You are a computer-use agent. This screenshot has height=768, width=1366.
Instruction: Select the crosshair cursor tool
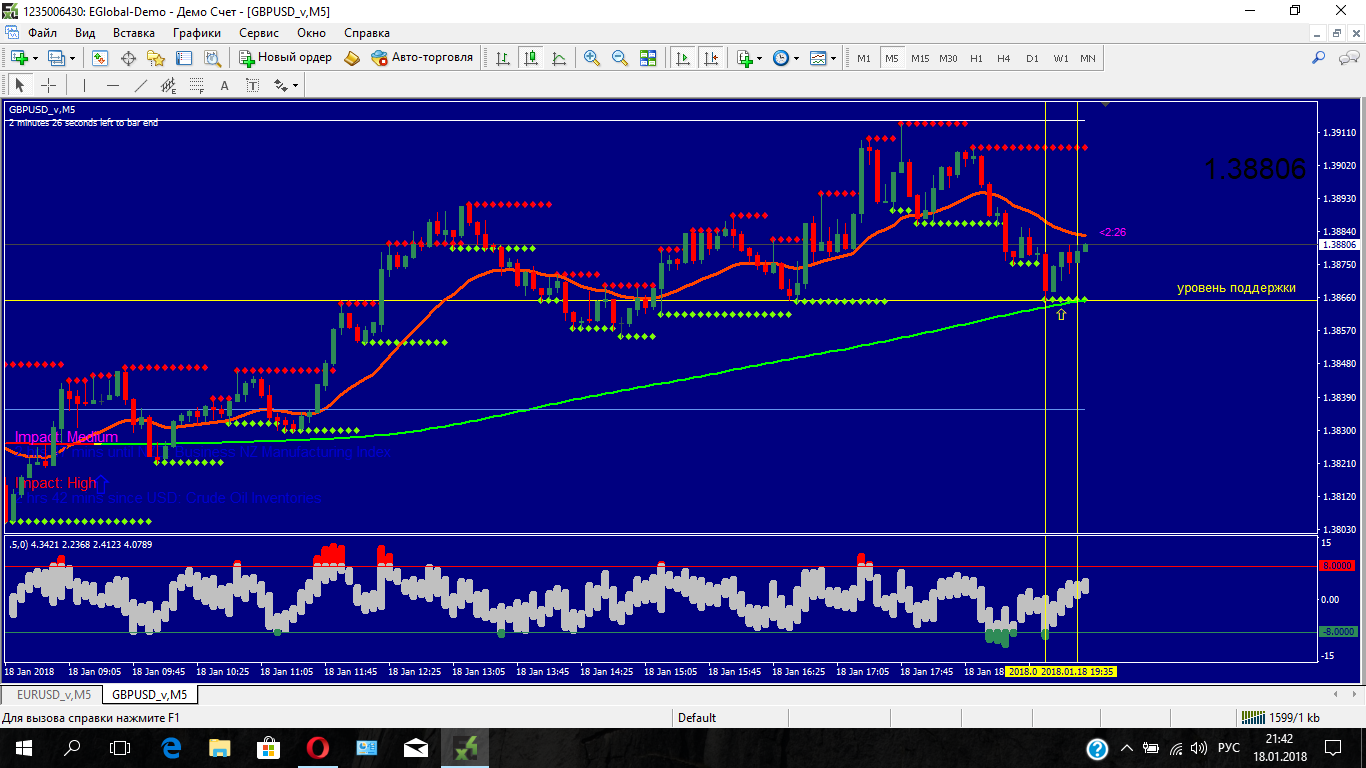tap(48, 86)
